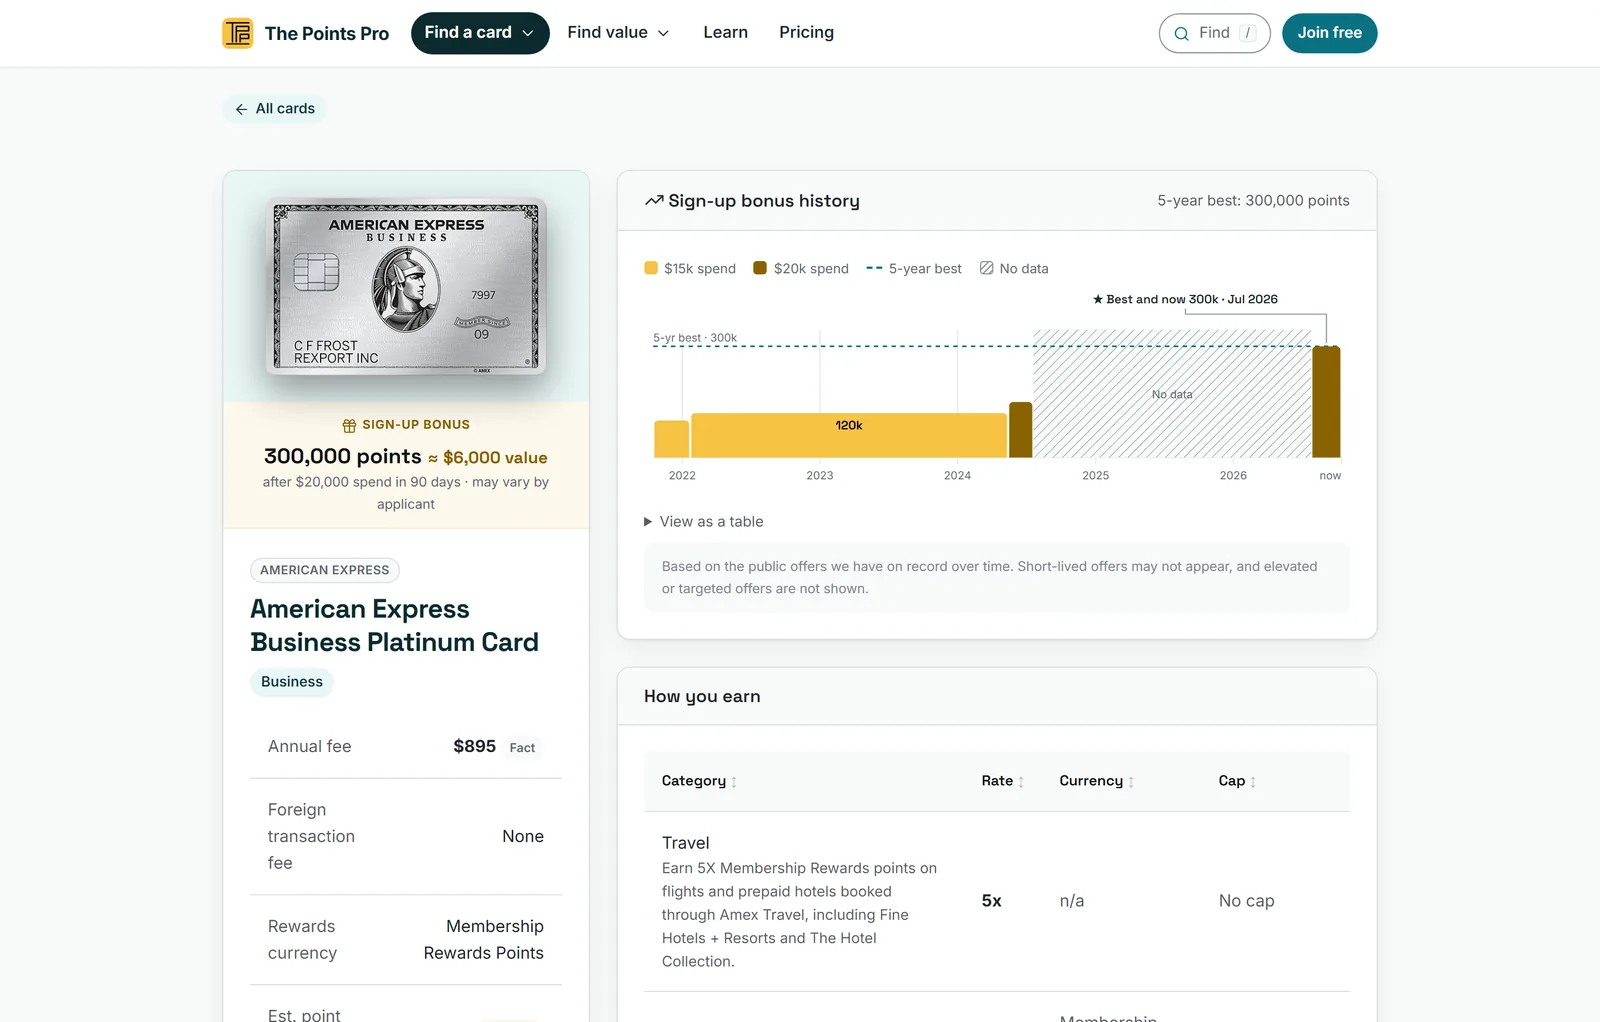The height and width of the screenshot is (1022, 1600).
Task: Click the 300,000 points bonus text
Action: 343,456
